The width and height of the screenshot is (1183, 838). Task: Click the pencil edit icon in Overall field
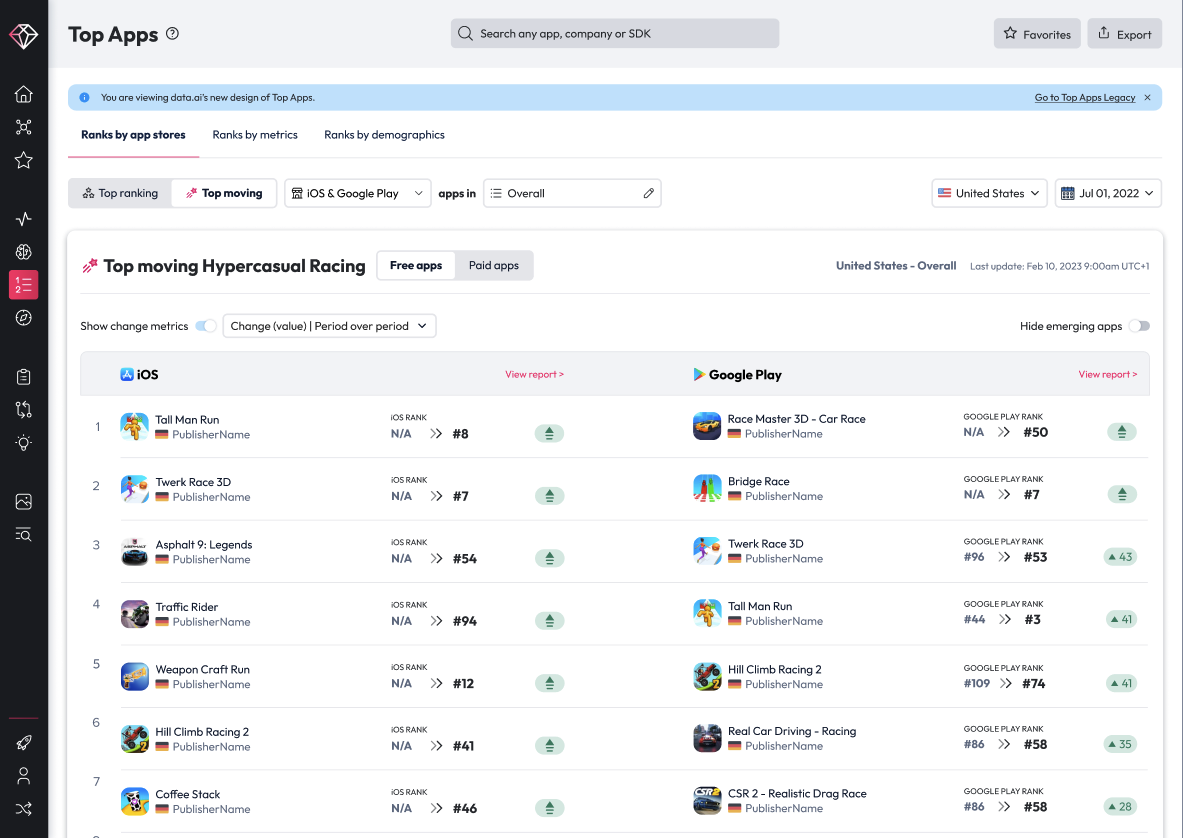tap(649, 193)
